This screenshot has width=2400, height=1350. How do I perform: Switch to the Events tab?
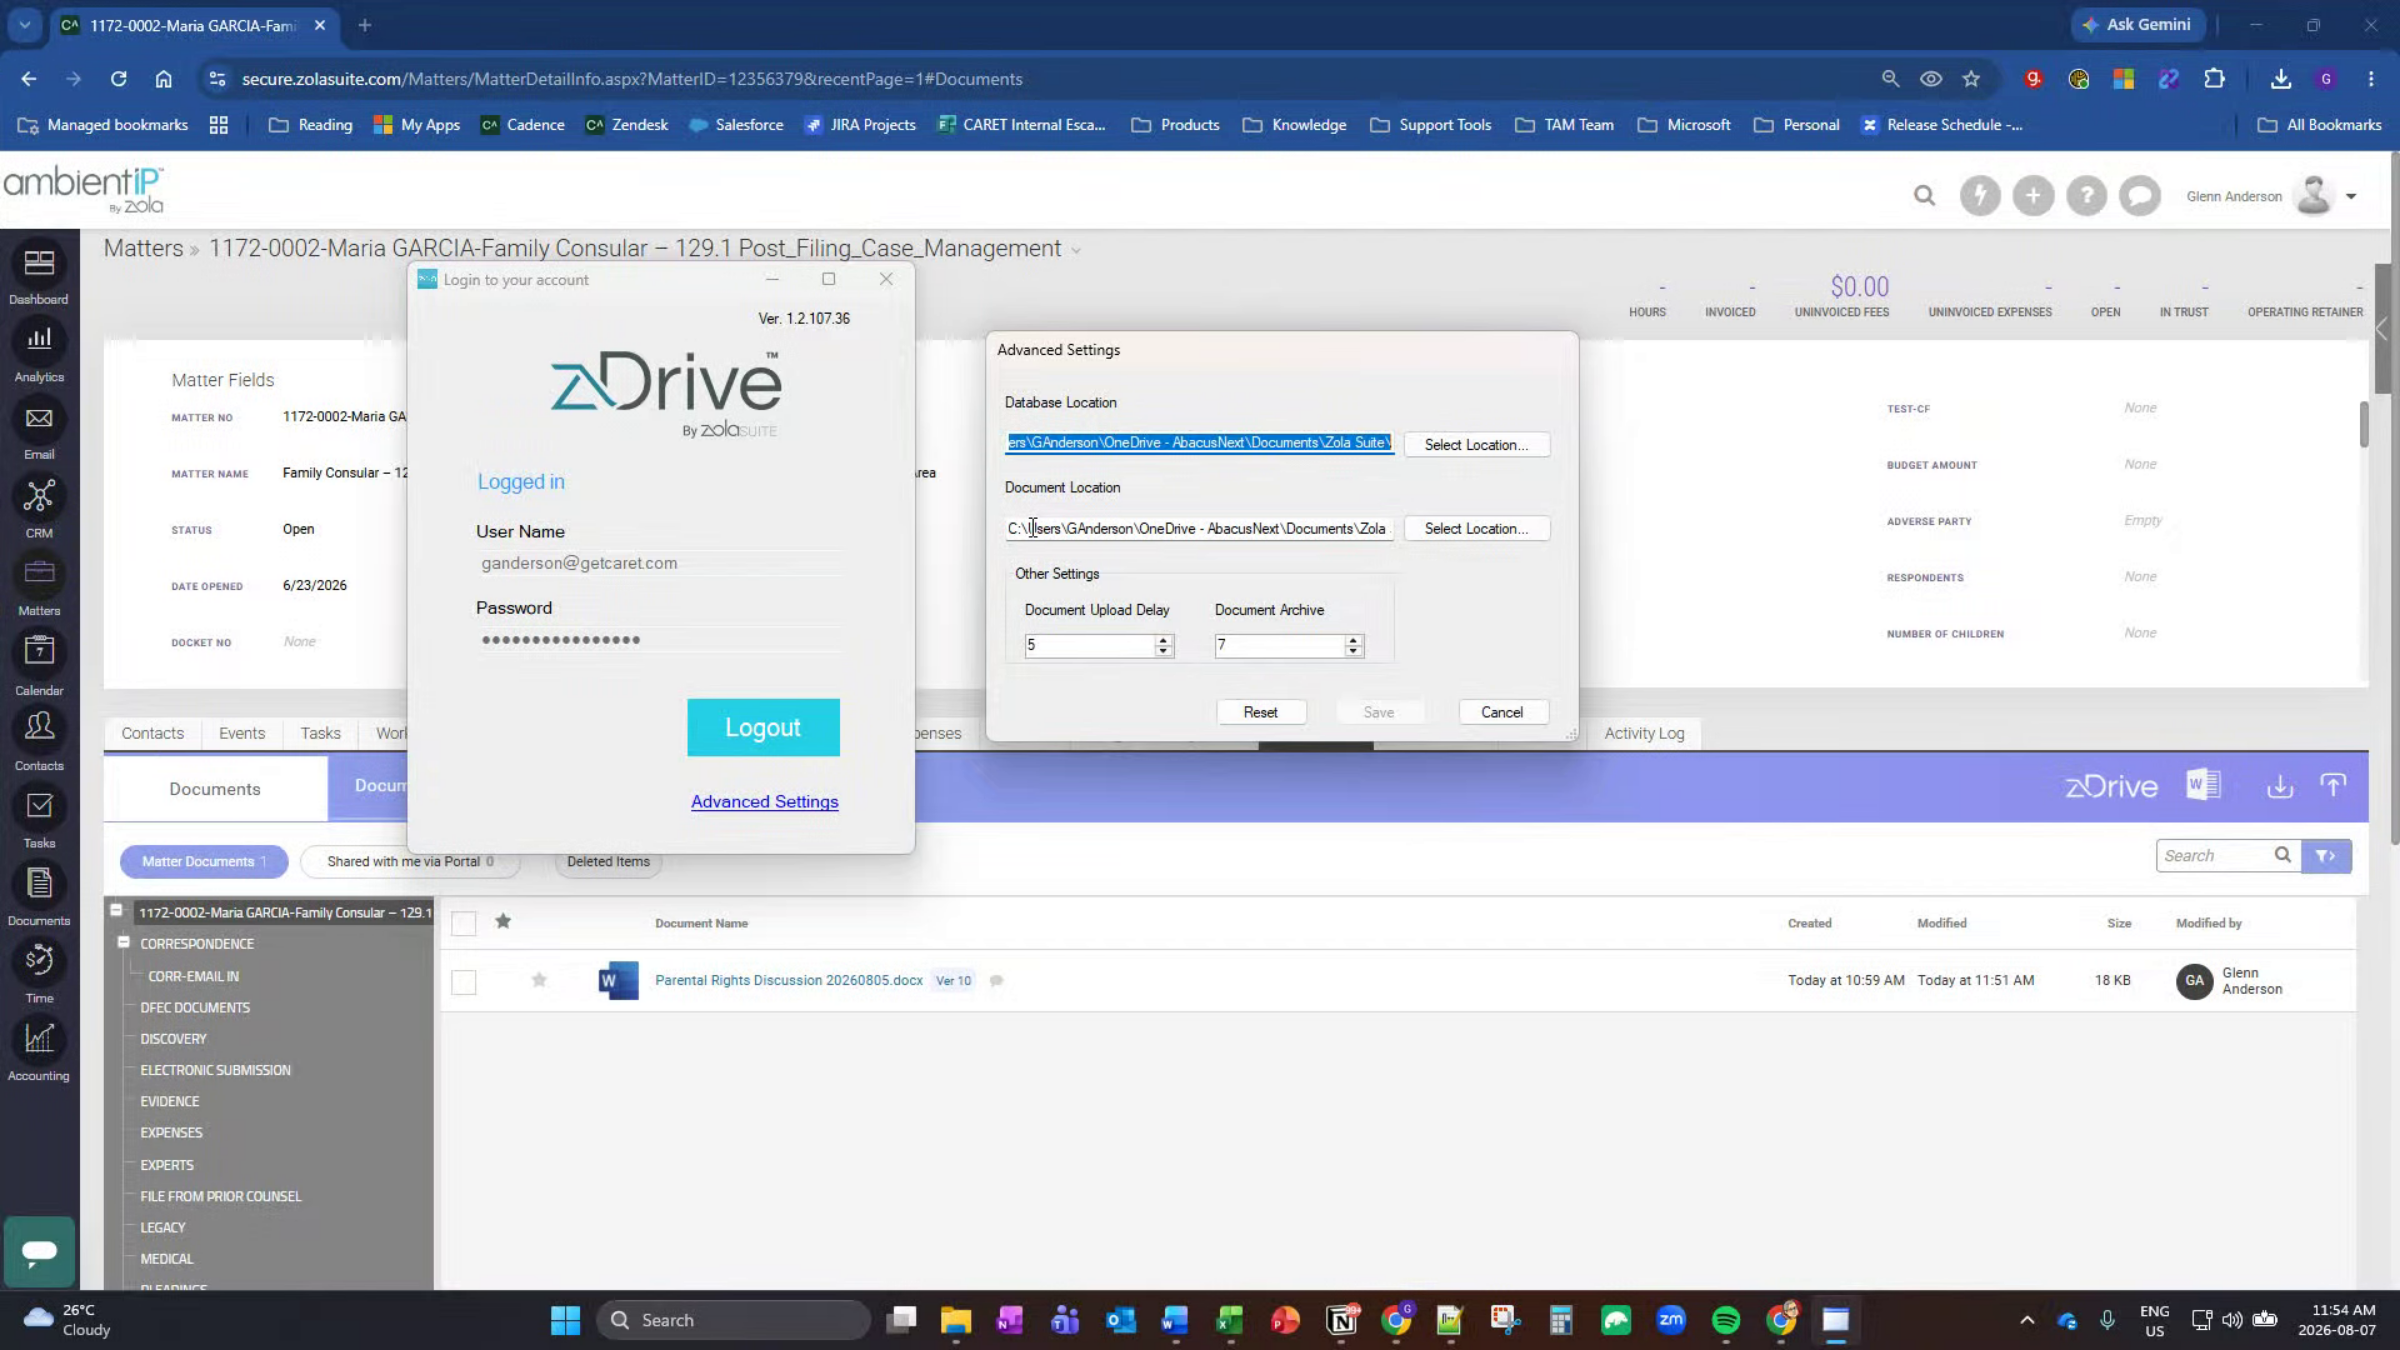click(242, 733)
